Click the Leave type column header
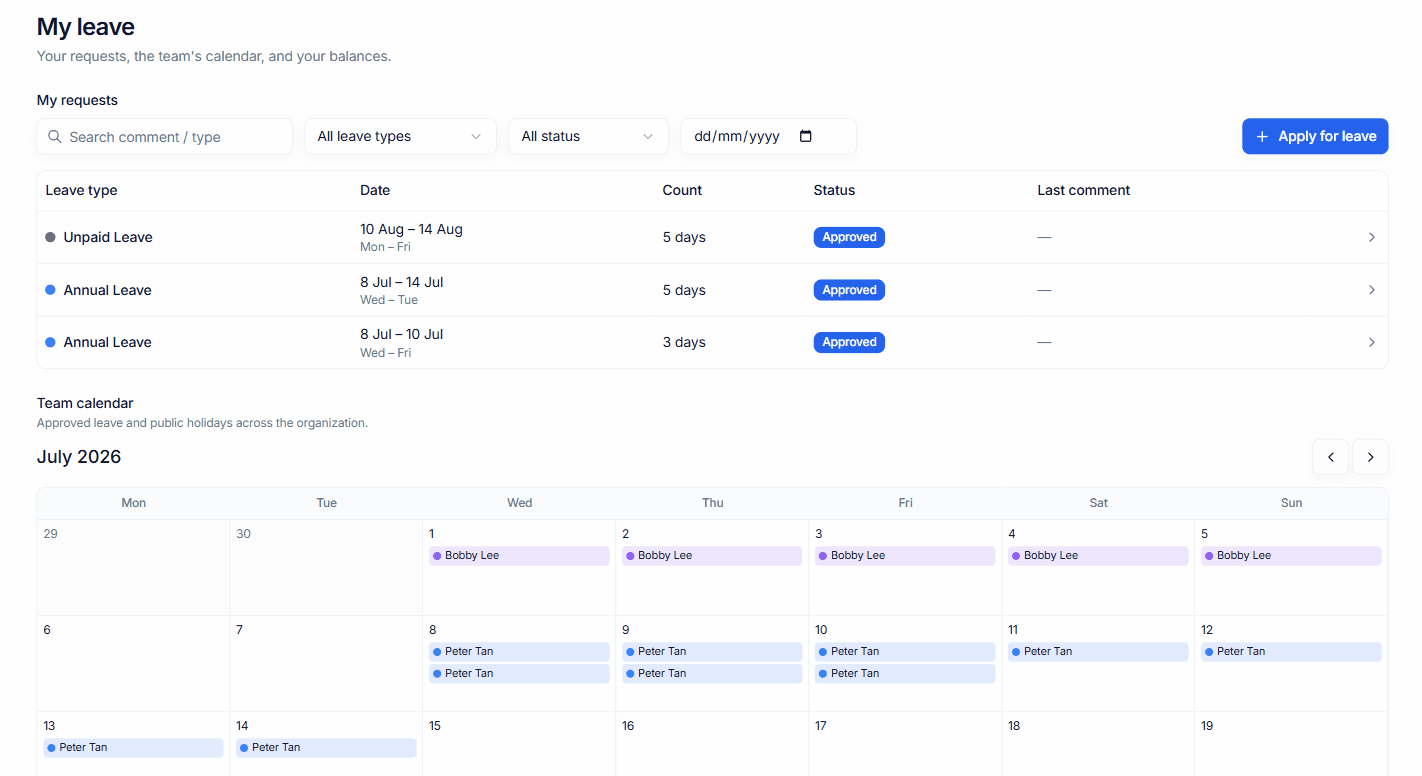The width and height of the screenshot is (1422, 776). point(81,190)
